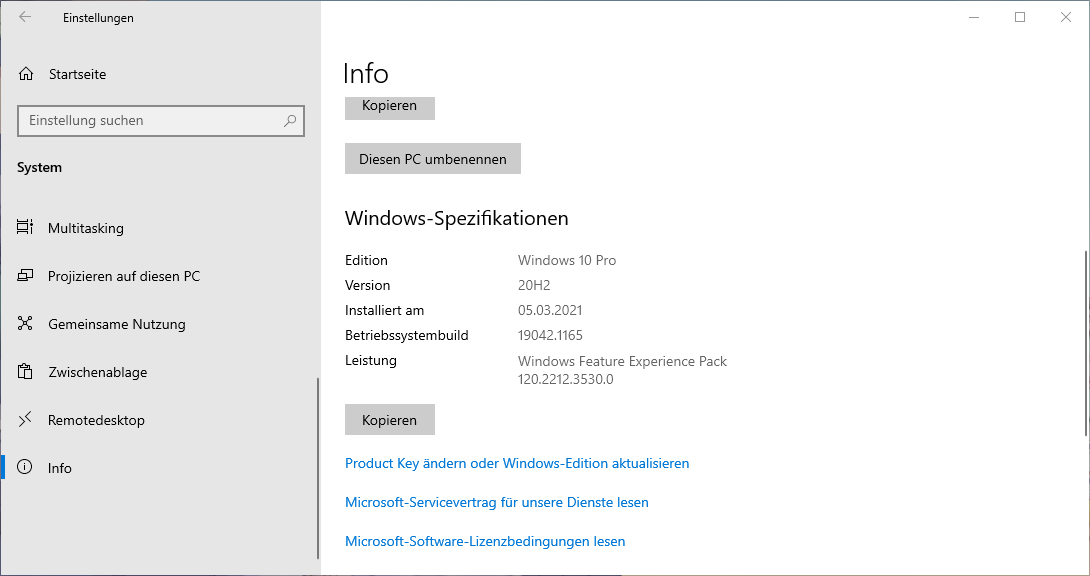Click Kopieren below Windows-Spezifikationen
The image size is (1090, 576).
coord(389,420)
